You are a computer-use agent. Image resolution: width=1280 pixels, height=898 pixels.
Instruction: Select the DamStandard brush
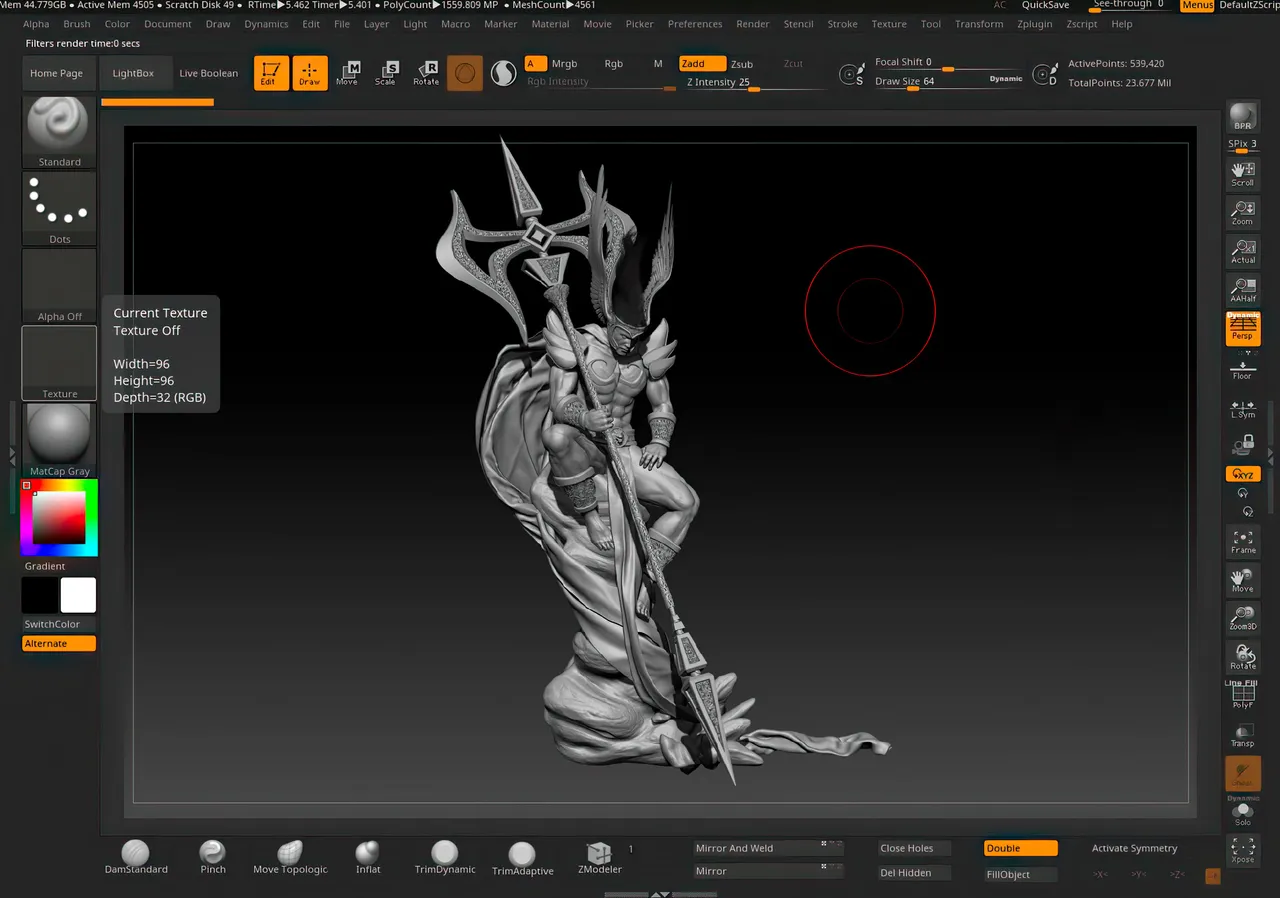coord(135,857)
